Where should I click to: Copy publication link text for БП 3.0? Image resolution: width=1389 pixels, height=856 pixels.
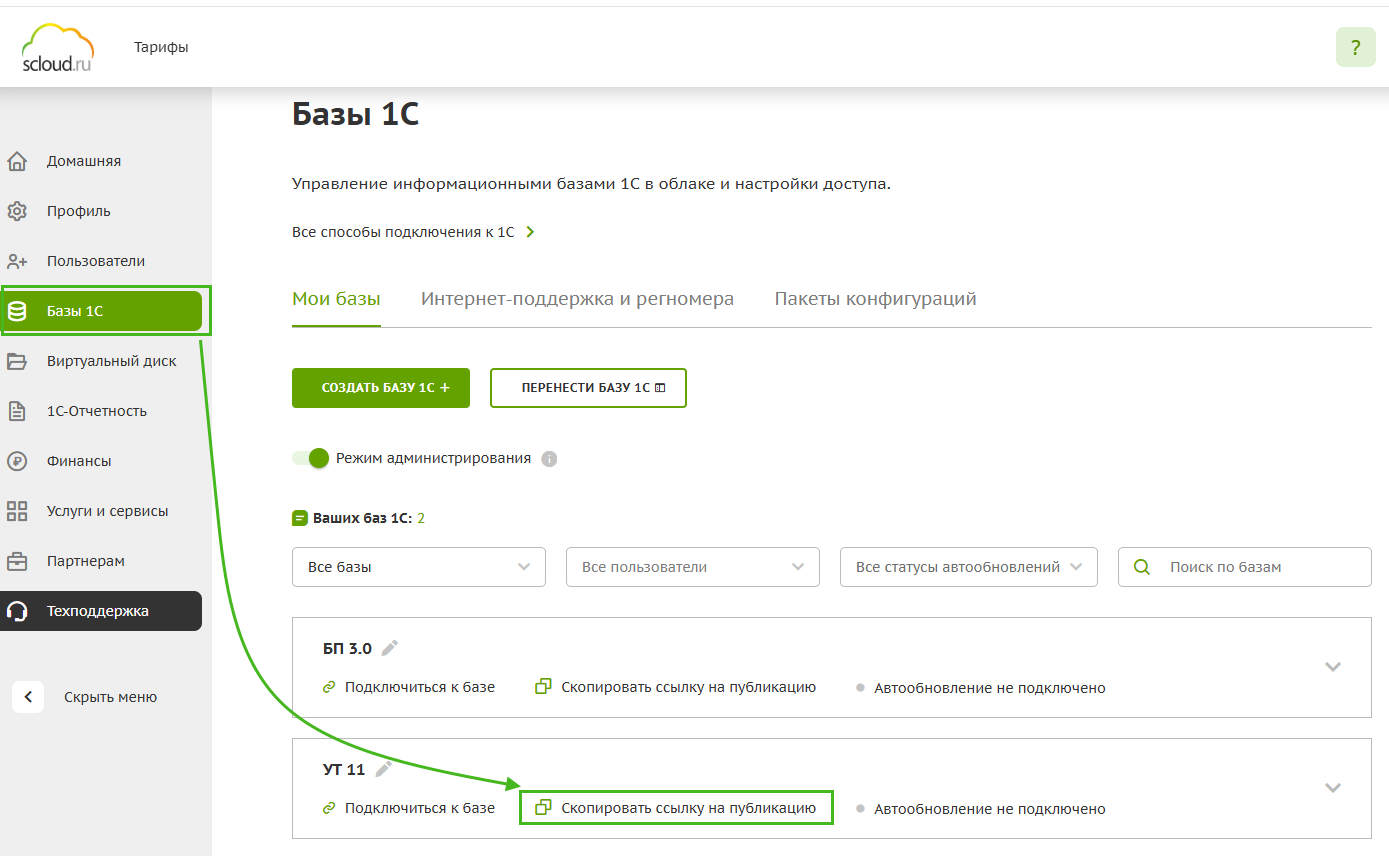point(689,688)
